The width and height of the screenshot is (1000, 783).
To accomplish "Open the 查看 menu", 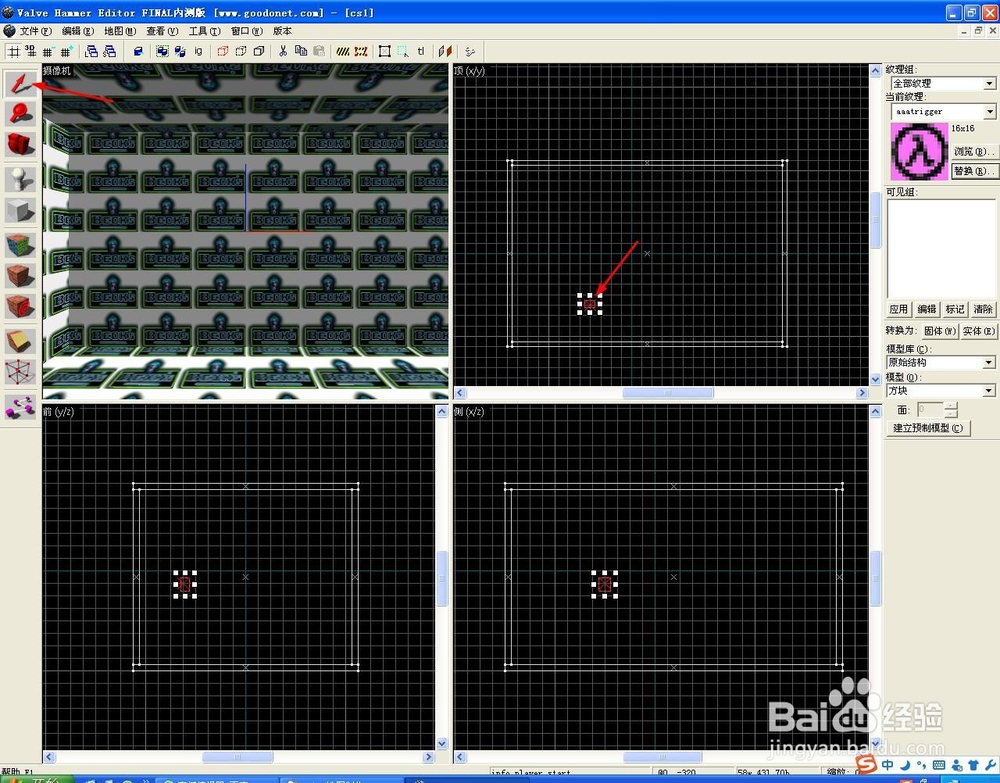I will click(162, 31).
